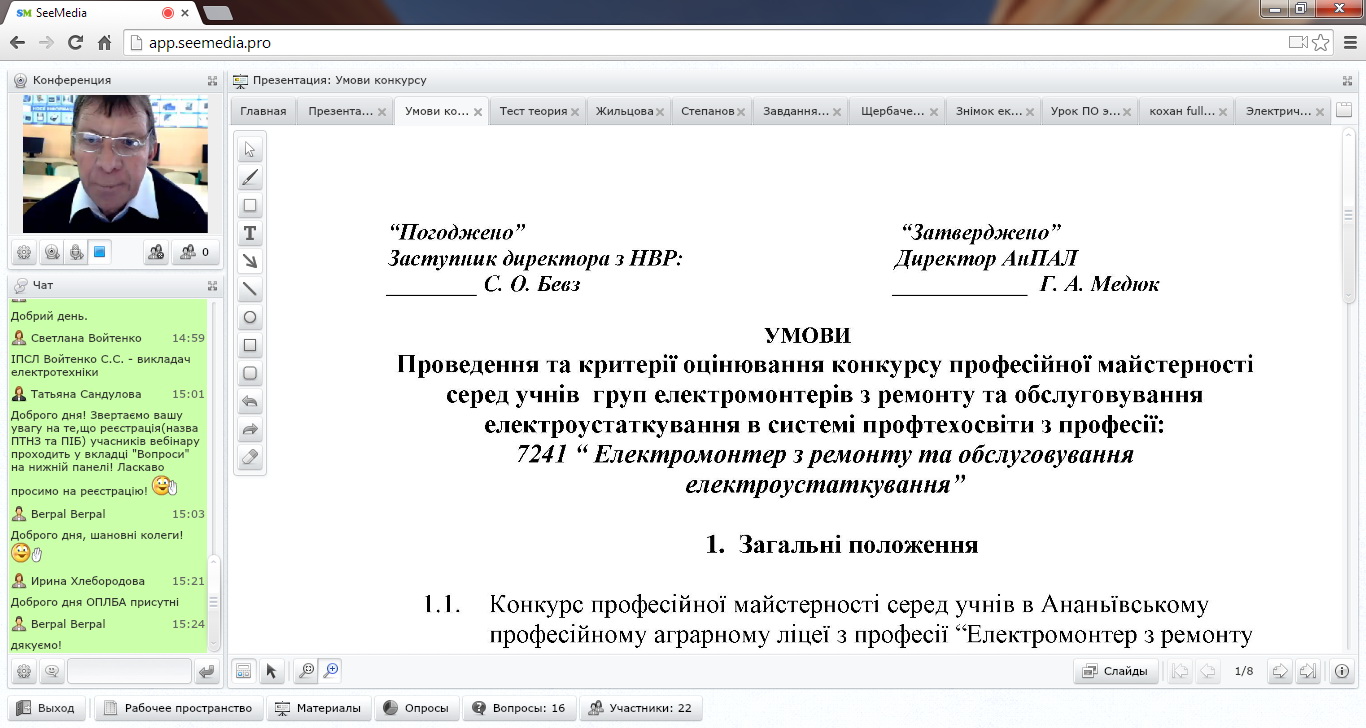
Task: Select the pencil drawing tool
Action: click(x=250, y=178)
